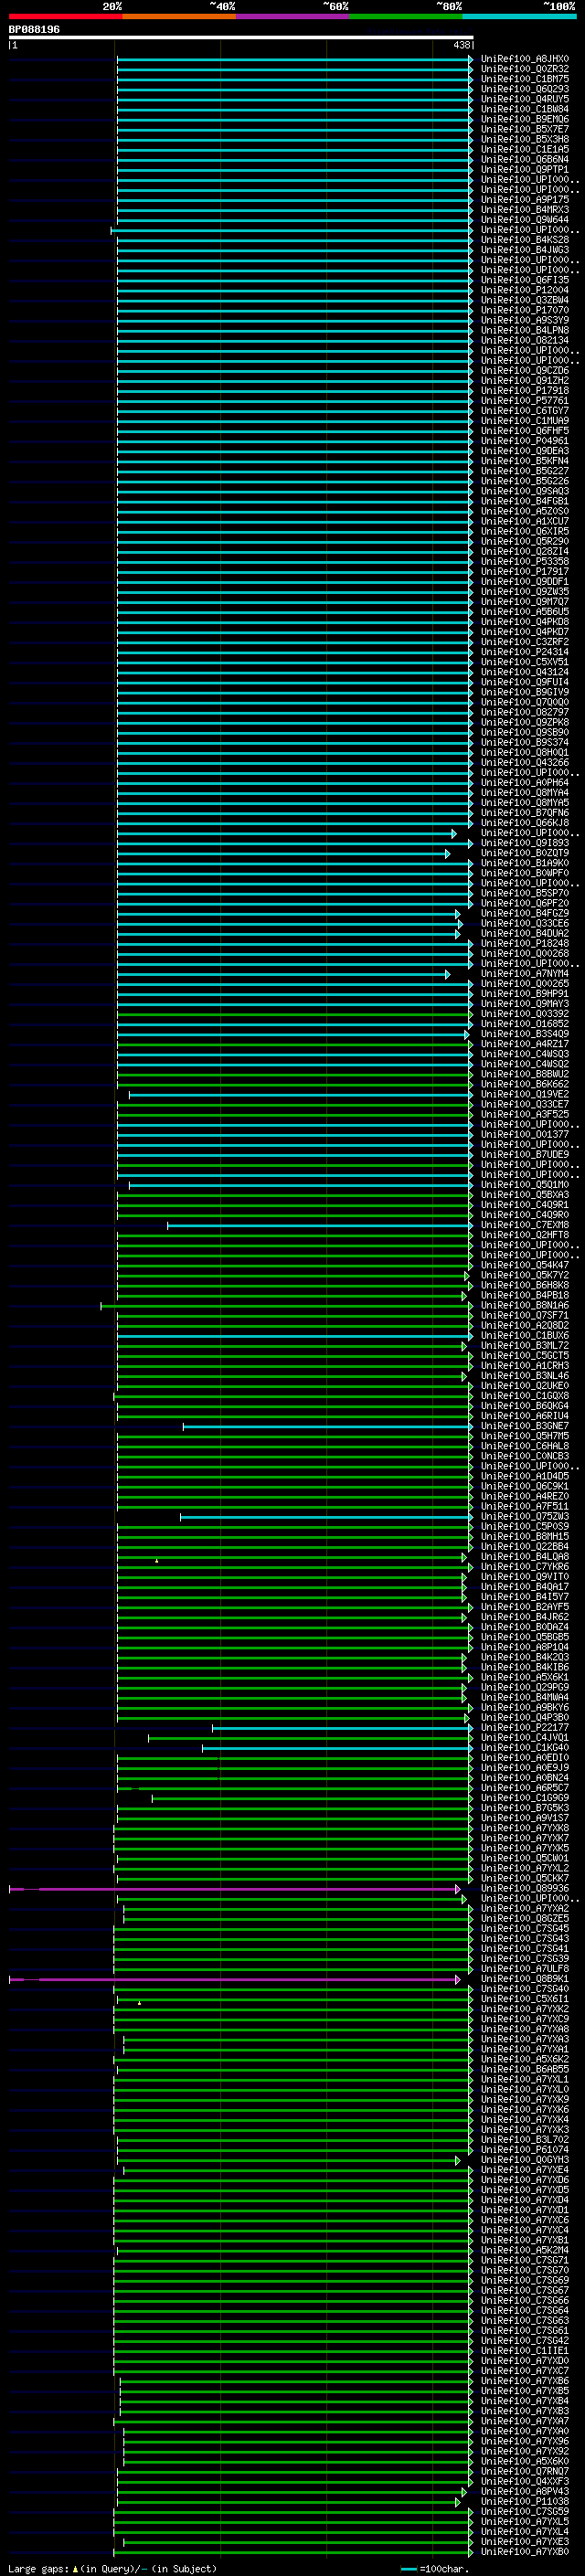Open hit UniRef100_A8JHX0
The height and width of the screenshot is (2576, 585).
pos(524,59)
